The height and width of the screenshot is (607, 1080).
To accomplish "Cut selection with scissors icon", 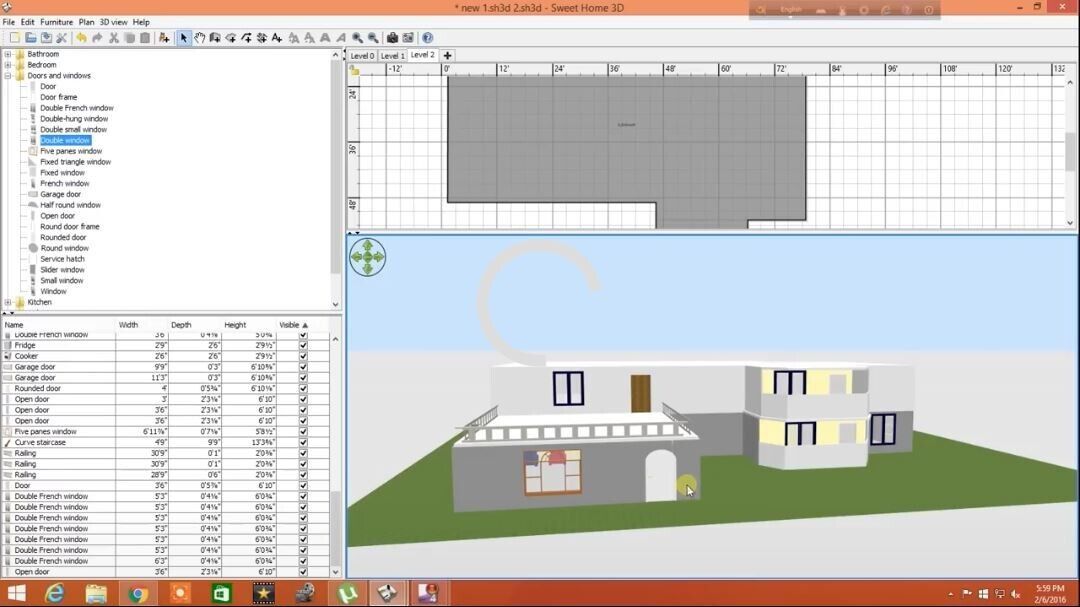I will 114,38.
